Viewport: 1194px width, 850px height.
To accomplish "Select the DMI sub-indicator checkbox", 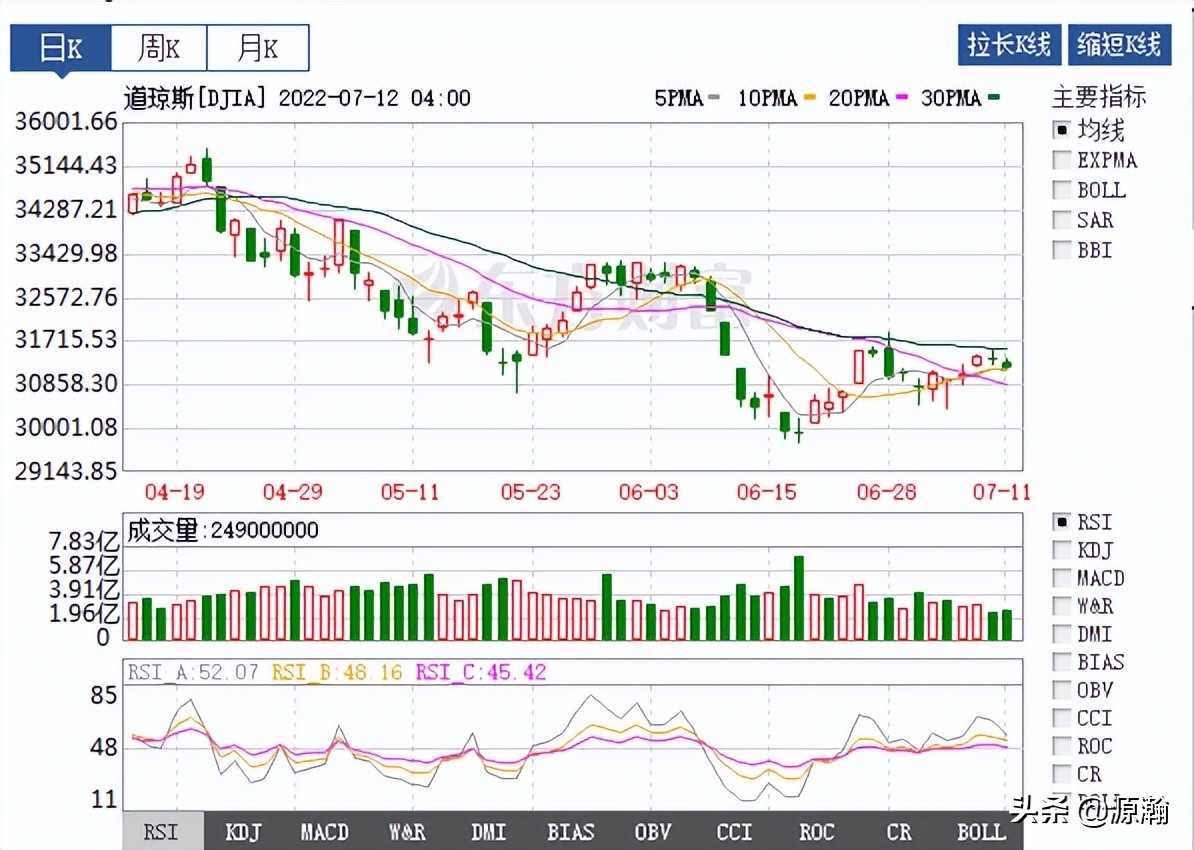I will 1062,634.
